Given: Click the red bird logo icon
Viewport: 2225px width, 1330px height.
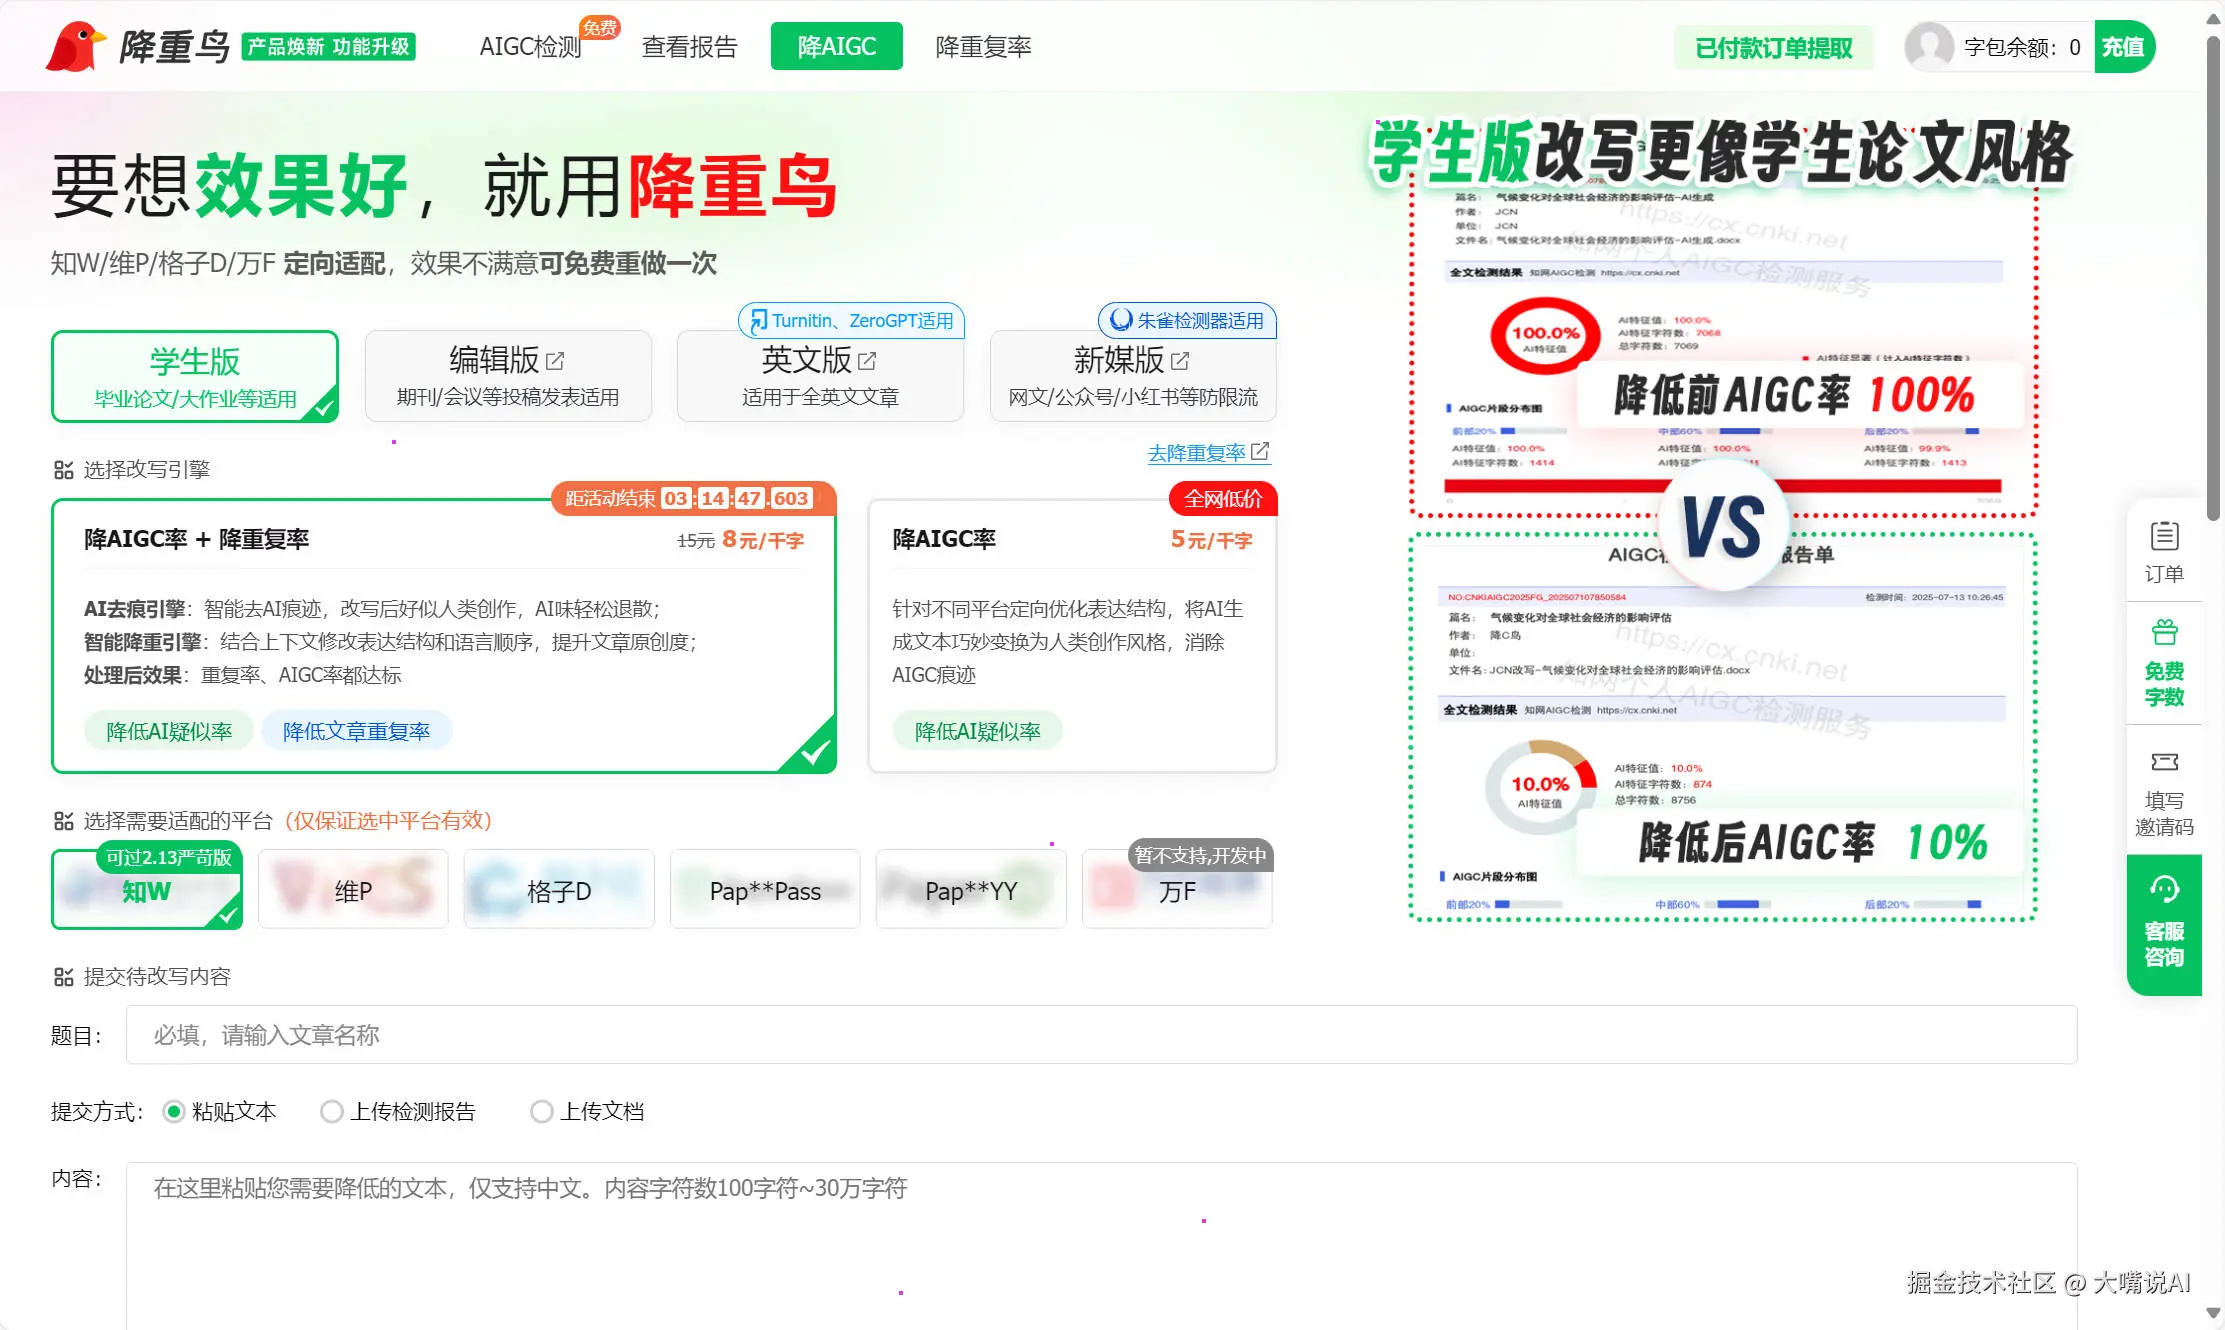Looking at the screenshot, I should [x=74, y=46].
